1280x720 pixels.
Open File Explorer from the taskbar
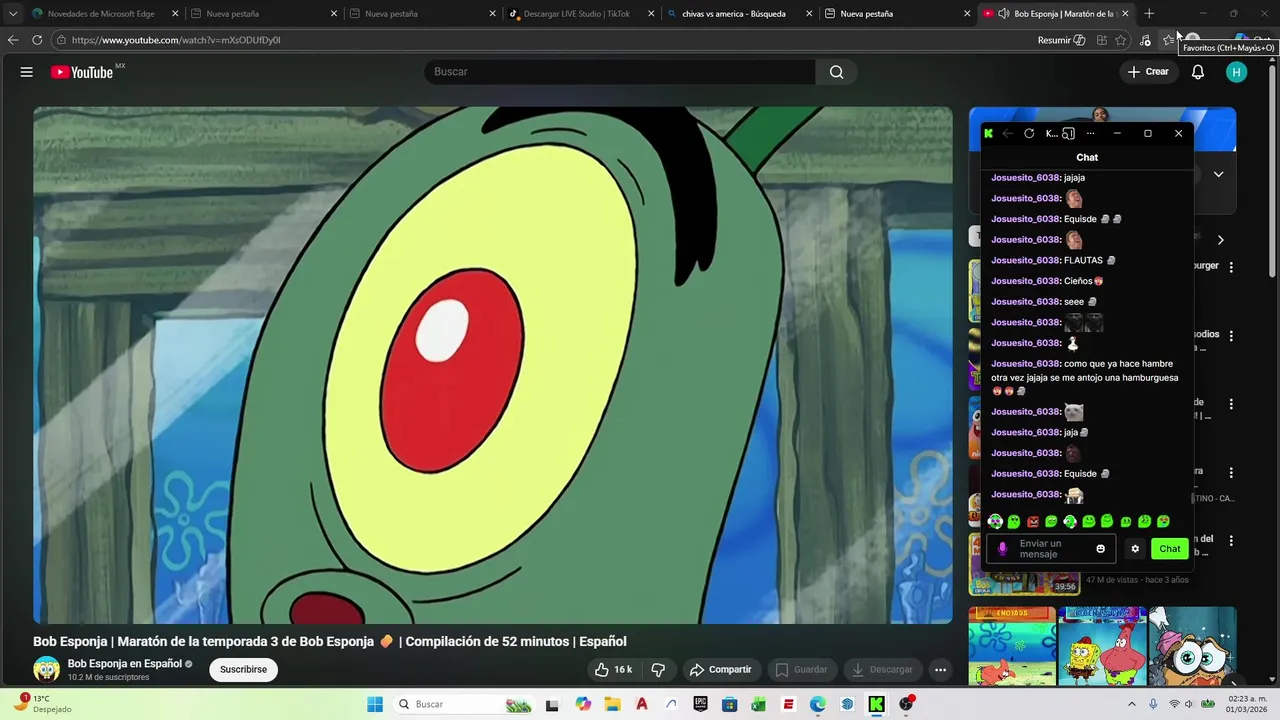click(x=611, y=704)
